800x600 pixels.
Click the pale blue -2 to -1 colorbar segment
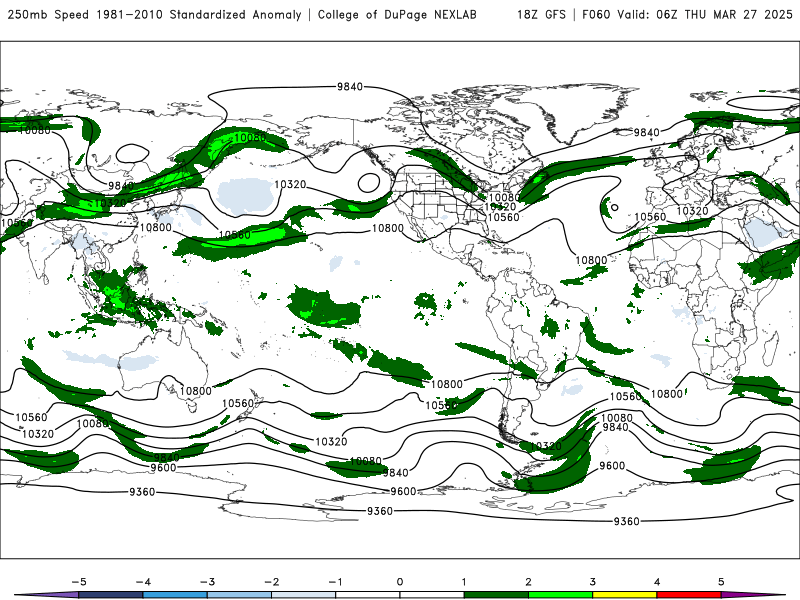click(x=304, y=595)
